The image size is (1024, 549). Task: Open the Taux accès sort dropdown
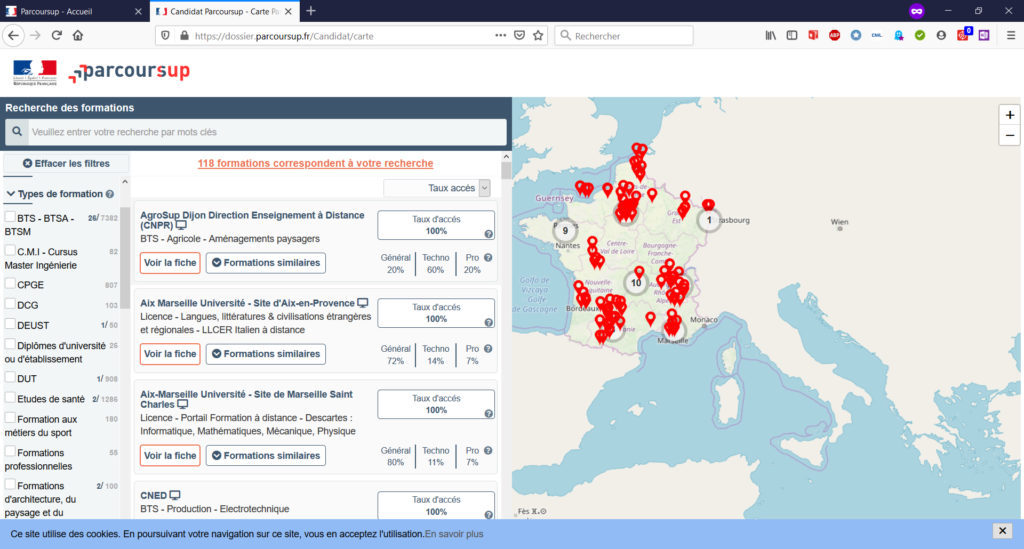point(436,188)
